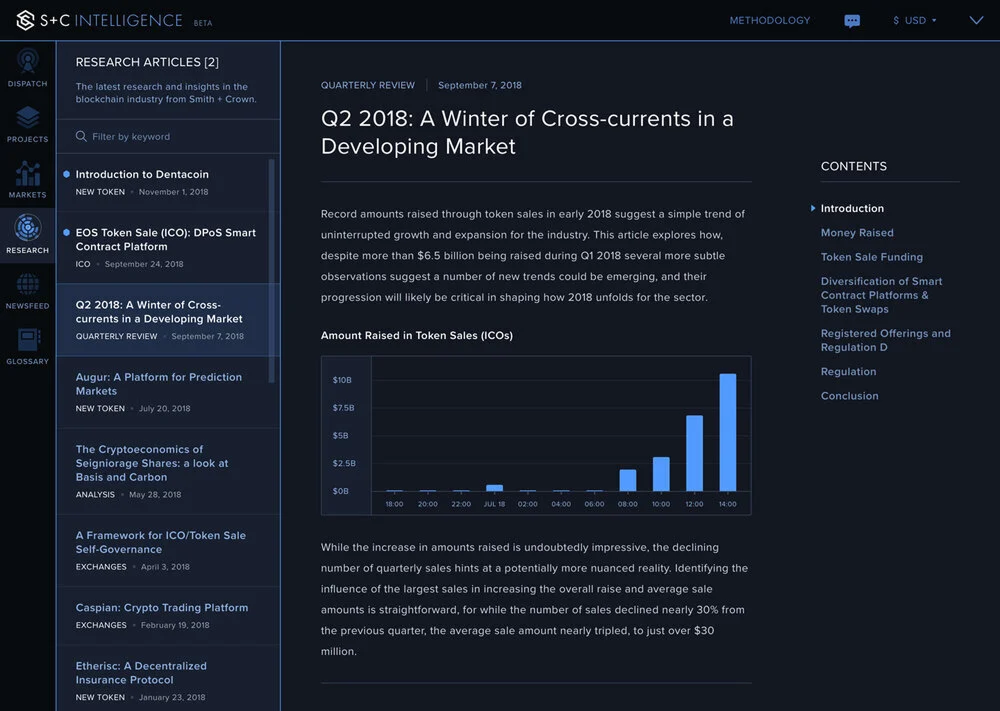Jump to Diversification of Smart Contract Platforms

click(x=881, y=295)
